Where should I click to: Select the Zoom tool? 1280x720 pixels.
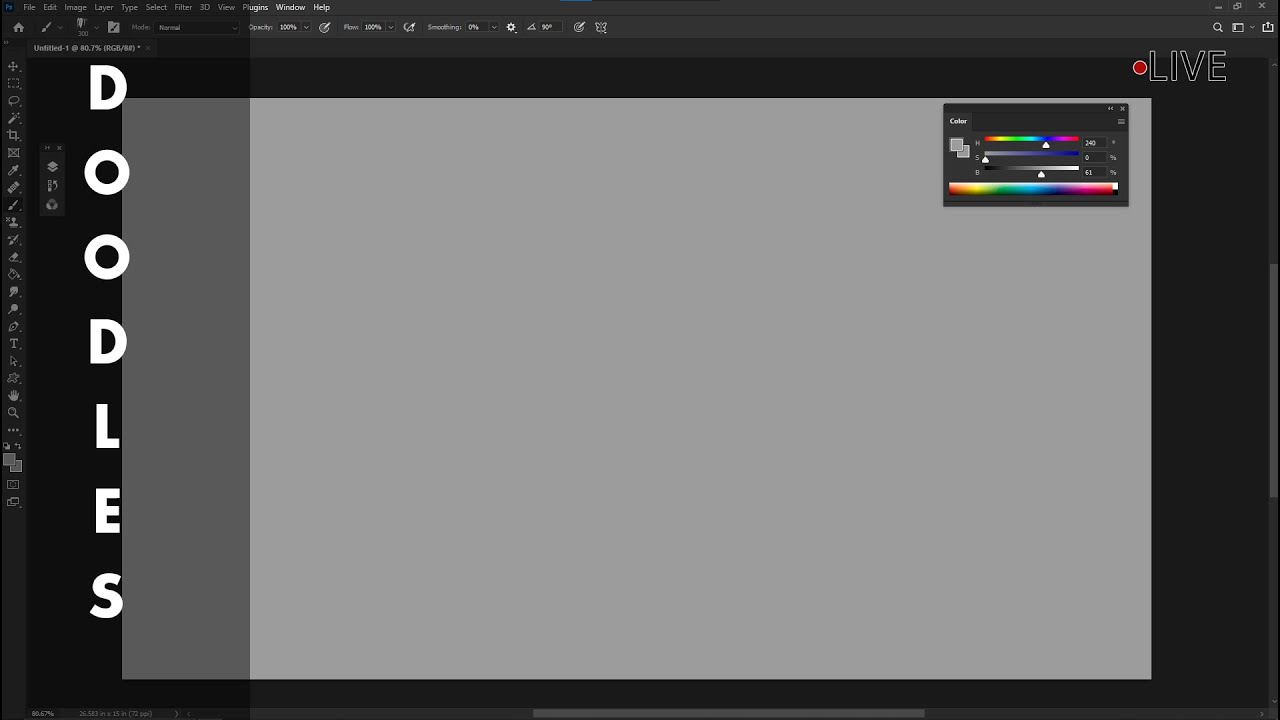pos(13,413)
